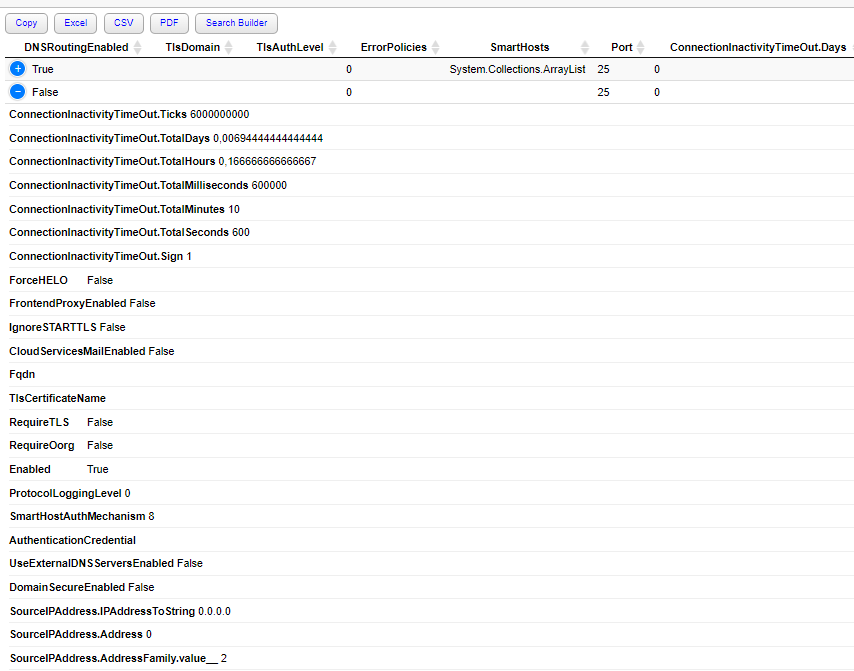Sort by TlsAuthLevel column header
The height and width of the screenshot is (671, 854).
tap(290, 47)
